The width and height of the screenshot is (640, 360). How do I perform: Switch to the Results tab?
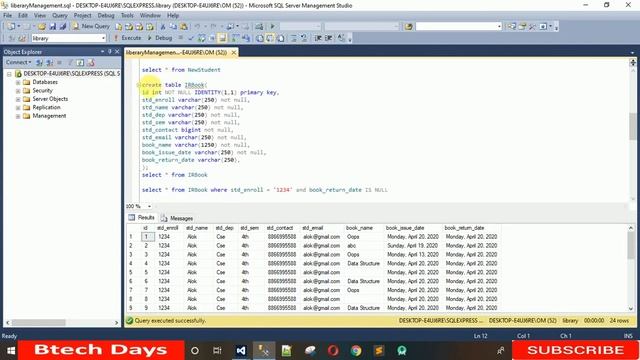click(x=141, y=218)
